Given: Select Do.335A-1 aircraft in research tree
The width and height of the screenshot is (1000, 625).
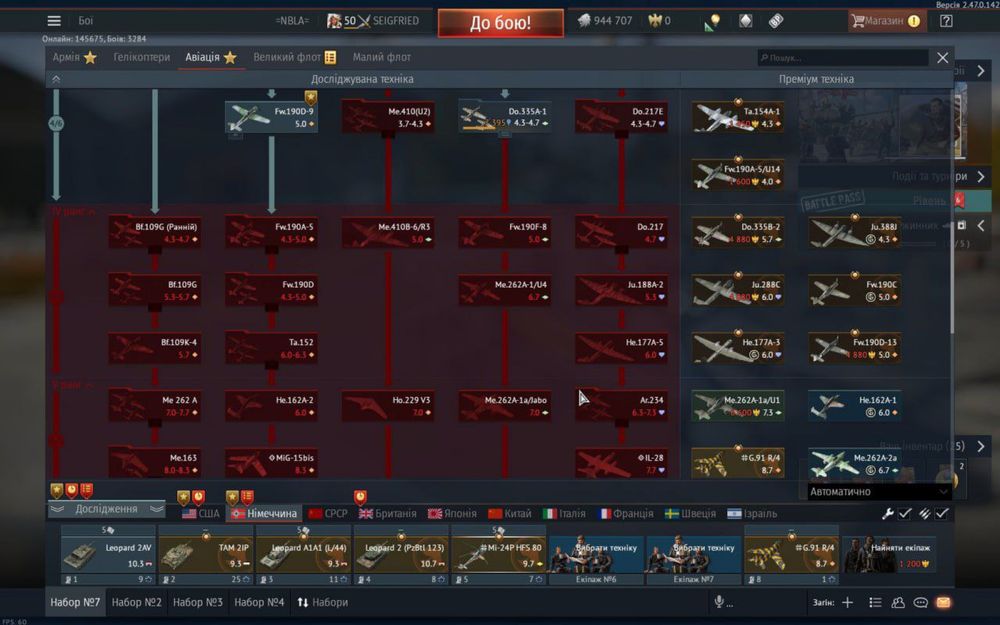Looking at the screenshot, I should click(x=504, y=117).
